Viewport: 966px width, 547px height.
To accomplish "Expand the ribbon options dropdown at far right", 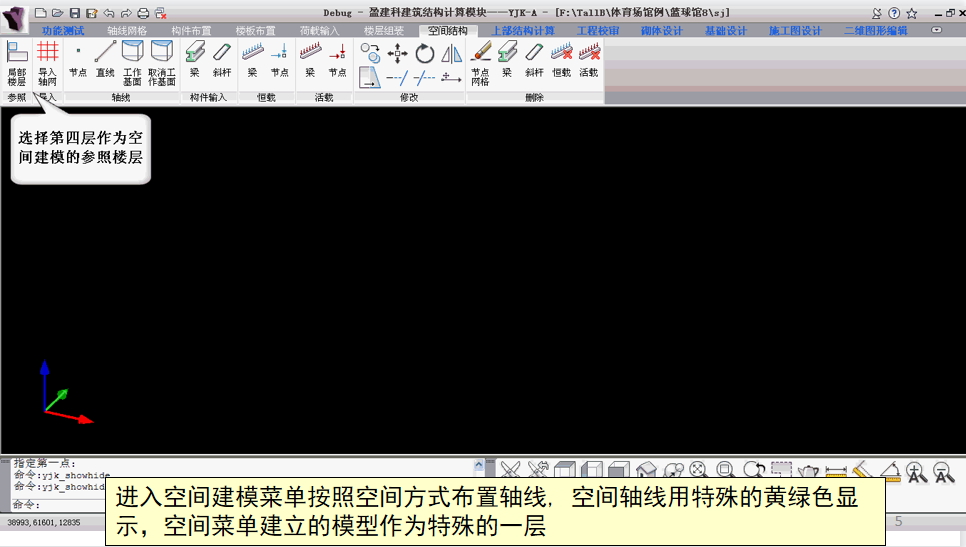I will 936,30.
